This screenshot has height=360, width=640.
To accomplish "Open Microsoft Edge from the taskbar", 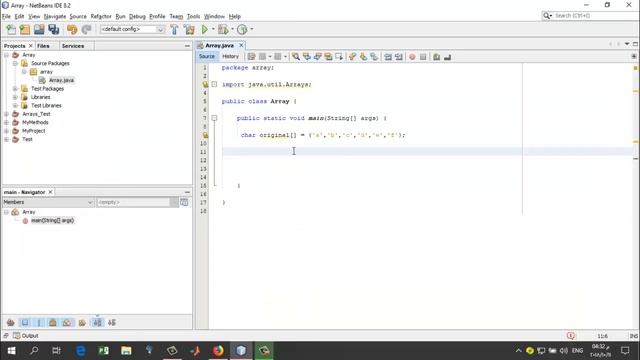I will pyautogui.click(x=80, y=351).
